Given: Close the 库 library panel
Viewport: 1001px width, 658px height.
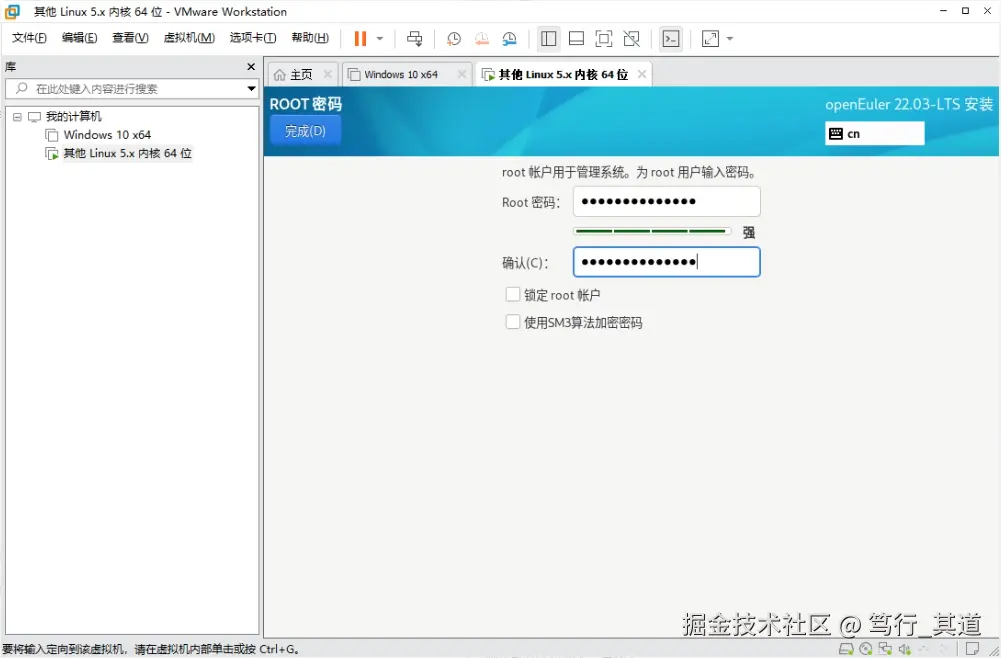Looking at the screenshot, I should coord(251,67).
